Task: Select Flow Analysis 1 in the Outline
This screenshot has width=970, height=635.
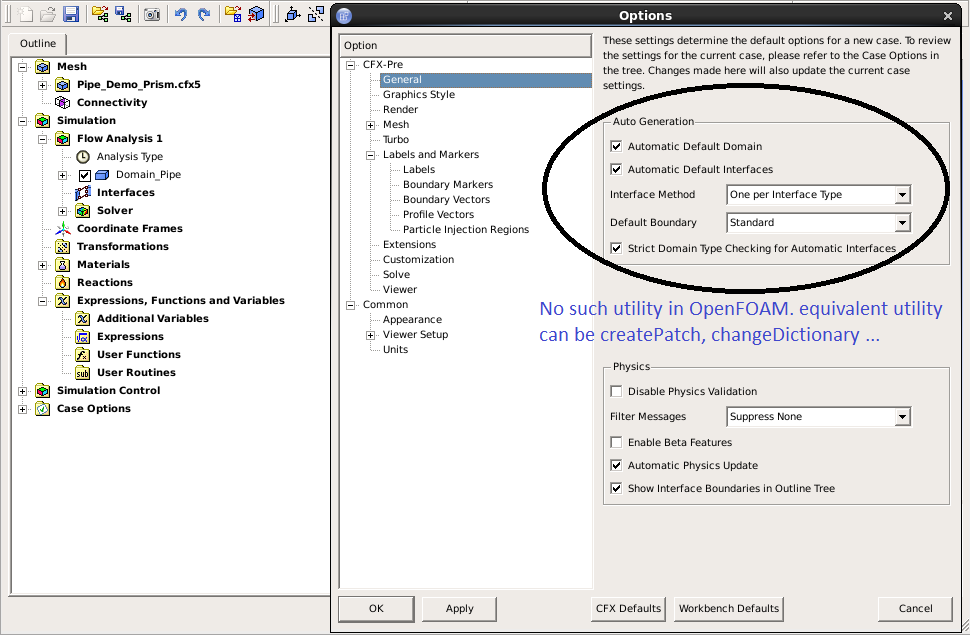Action: point(119,139)
